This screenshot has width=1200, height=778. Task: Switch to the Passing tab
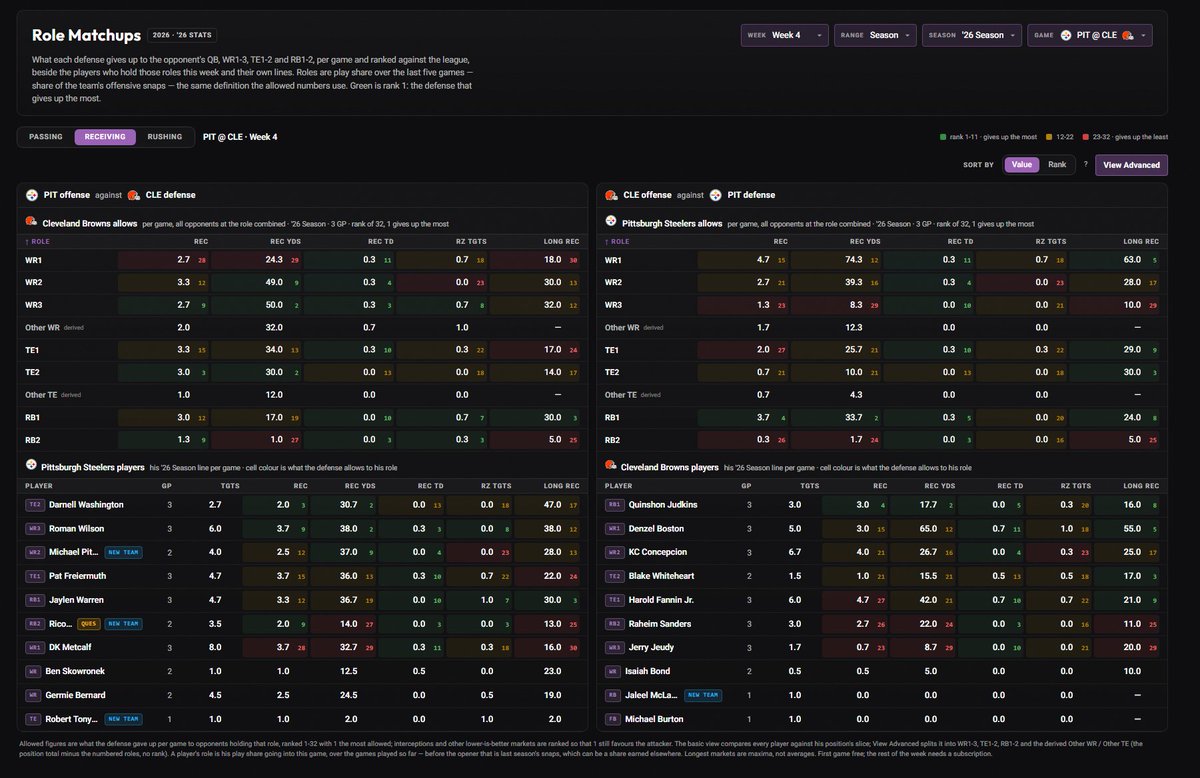(x=46, y=137)
